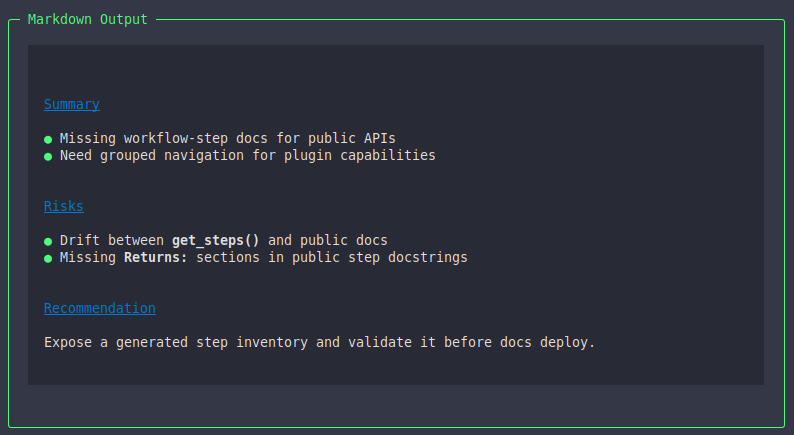Click the bold 'get_steps()' text

pyautogui.click(x=215, y=240)
